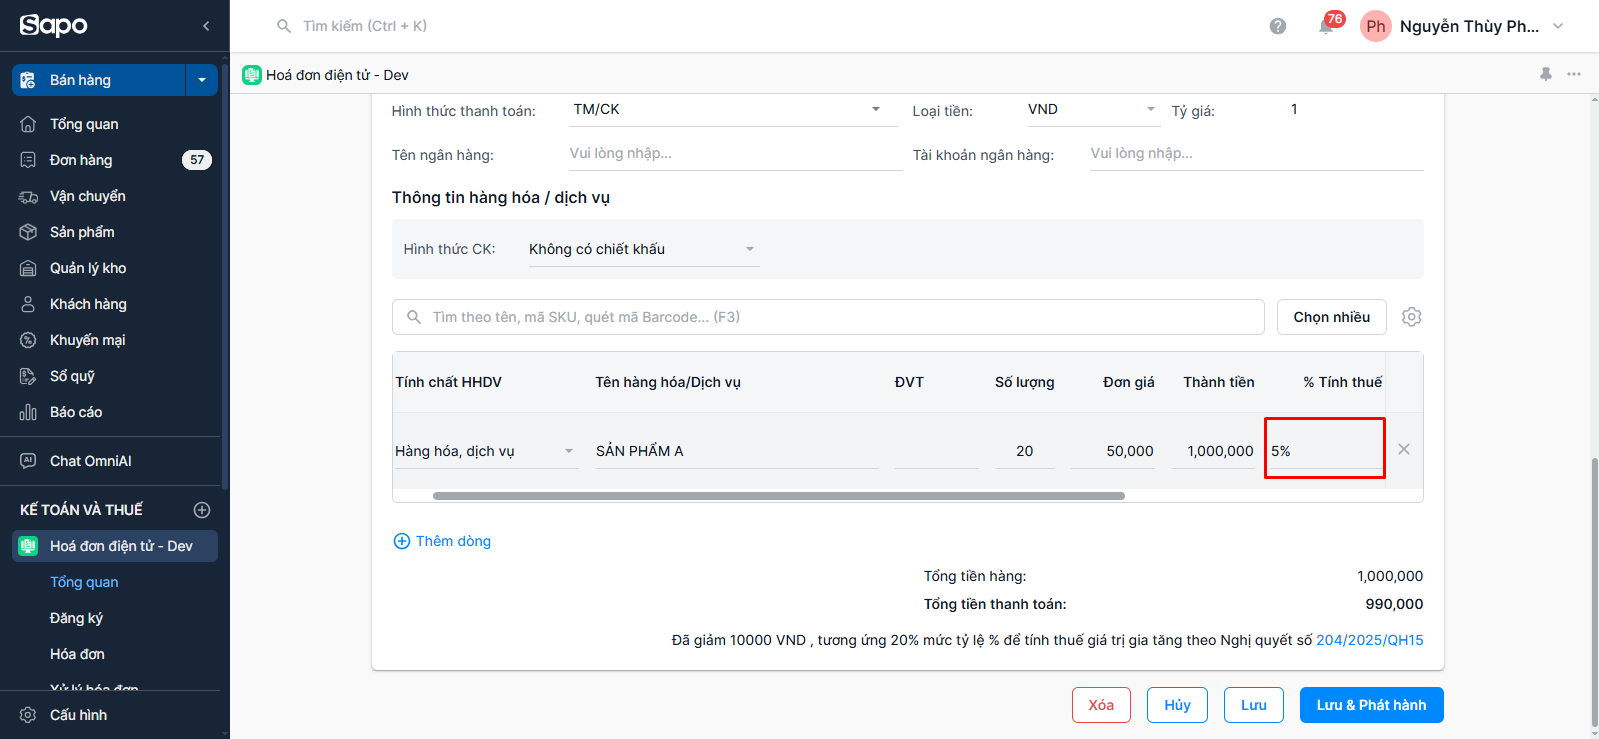Screen dimensions: 1599x739
Task: Open the Hình thức CK discount dropdown
Action: coord(749,249)
